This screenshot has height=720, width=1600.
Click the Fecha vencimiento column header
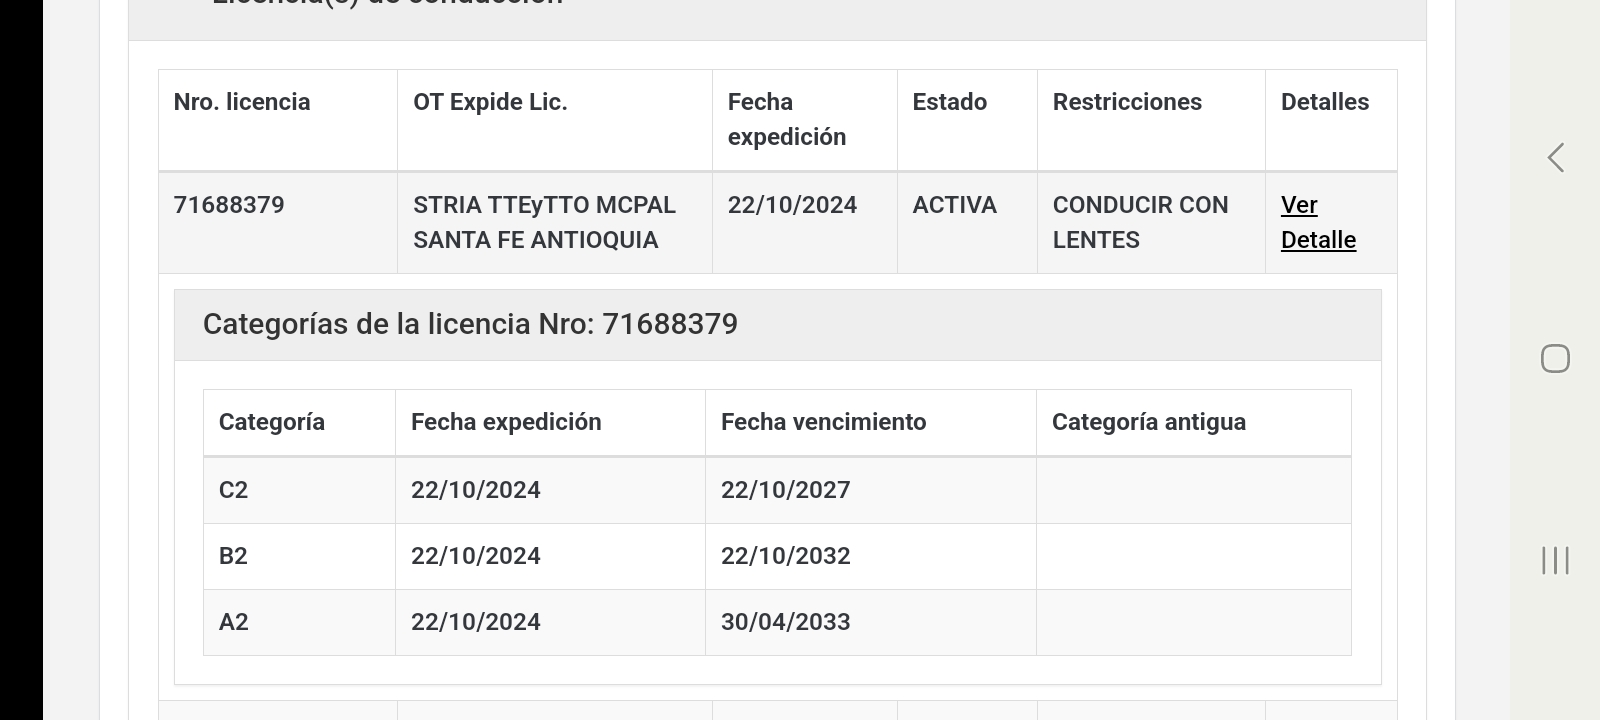(x=823, y=422)
